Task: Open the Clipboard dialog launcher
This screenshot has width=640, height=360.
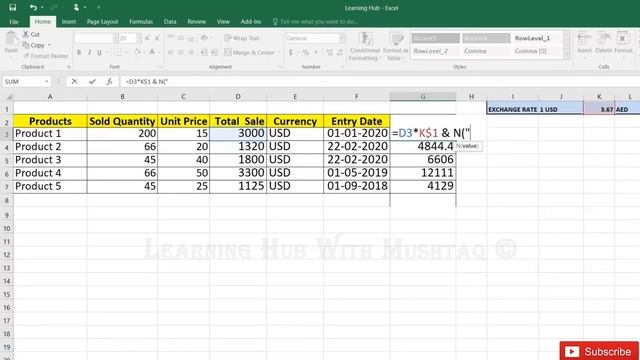Action: pyautogui.click(x=69, y=67)
